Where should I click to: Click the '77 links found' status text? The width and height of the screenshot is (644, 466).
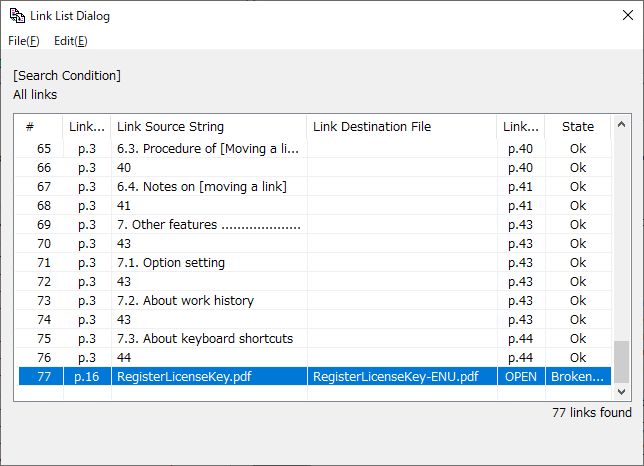591,413
